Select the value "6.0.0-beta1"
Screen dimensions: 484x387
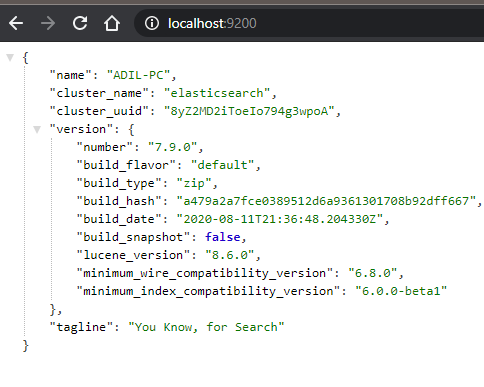pyautogui.click(x=401, y=291)
